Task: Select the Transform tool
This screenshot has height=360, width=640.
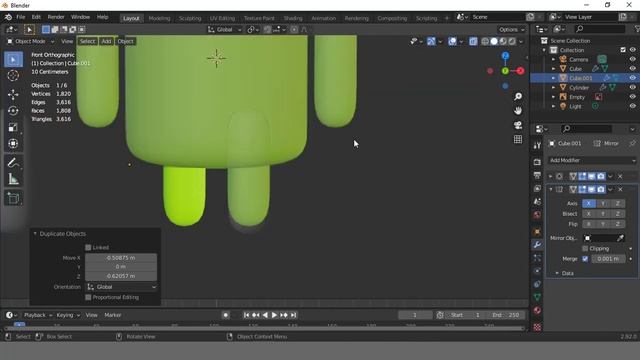Action: [13, 143]
